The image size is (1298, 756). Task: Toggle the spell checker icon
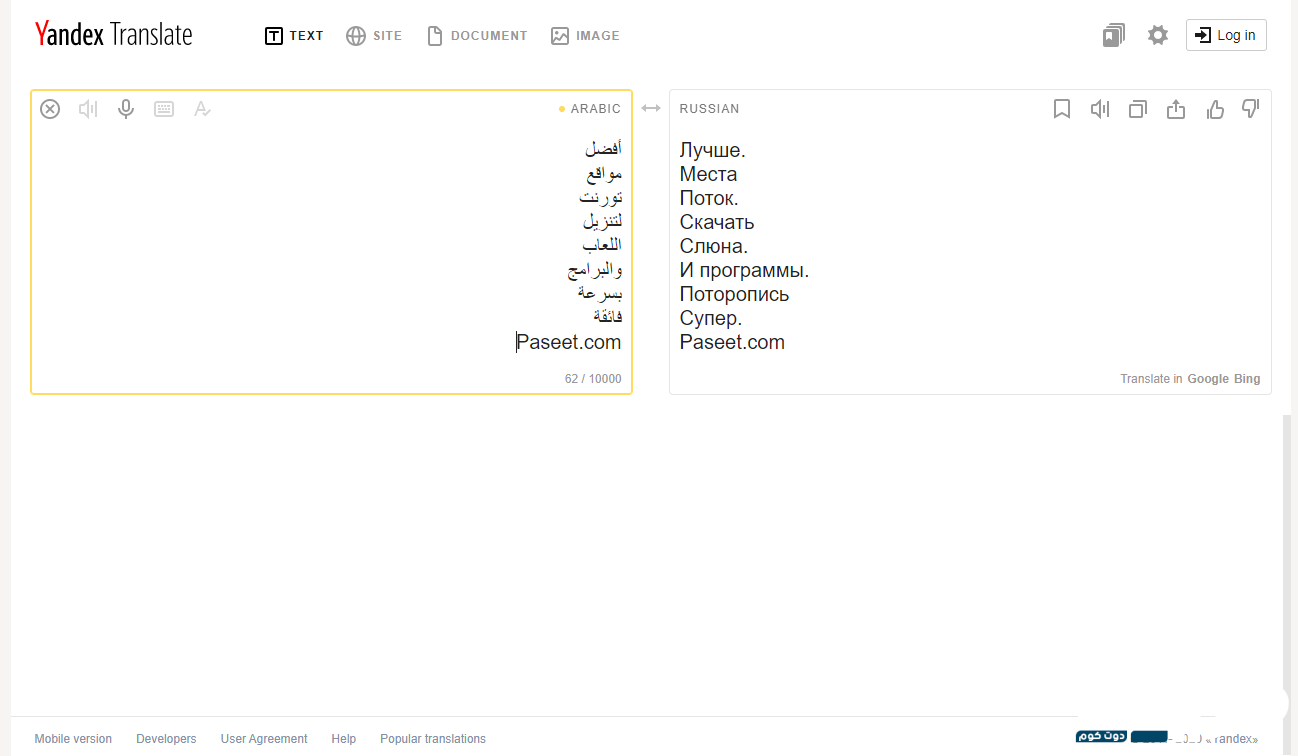[x=202, y=109]
